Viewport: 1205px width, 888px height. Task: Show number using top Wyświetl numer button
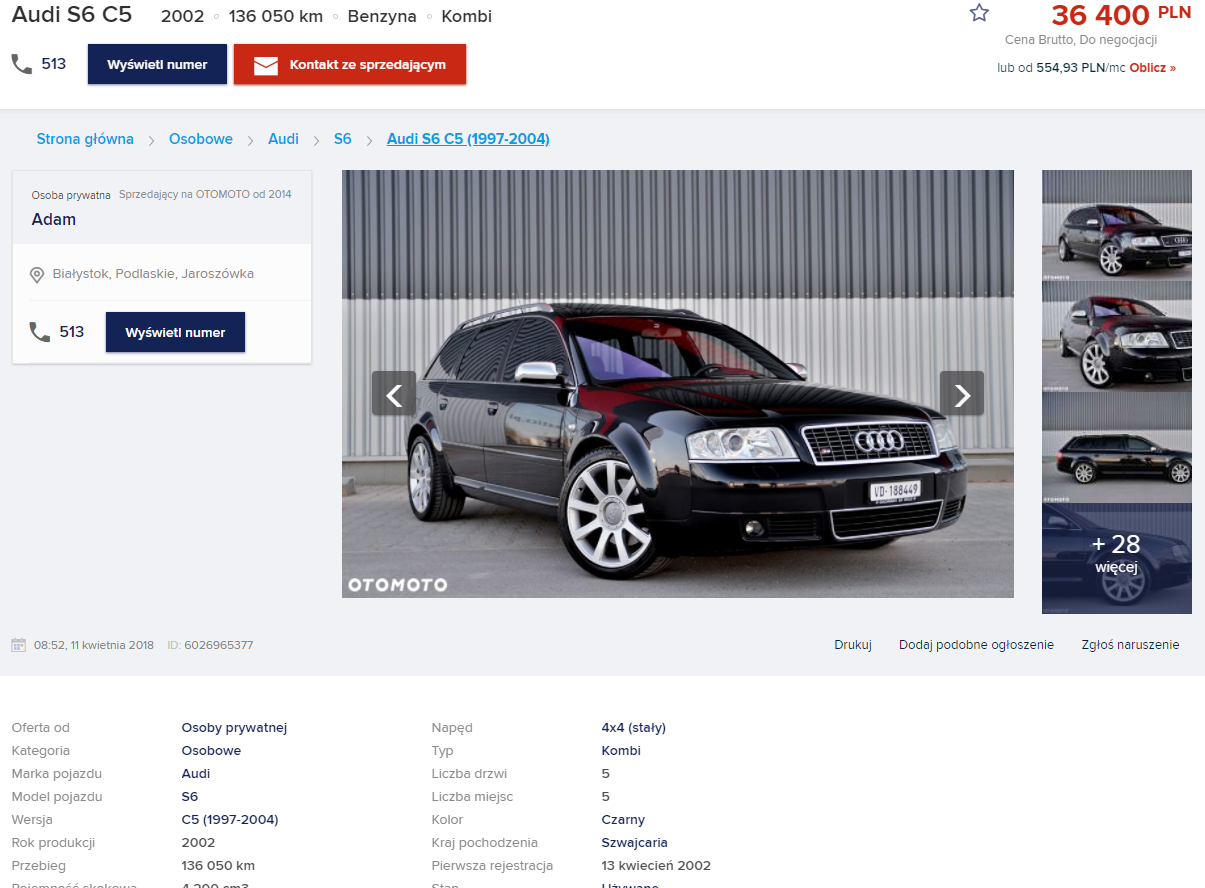coord(157,64)
